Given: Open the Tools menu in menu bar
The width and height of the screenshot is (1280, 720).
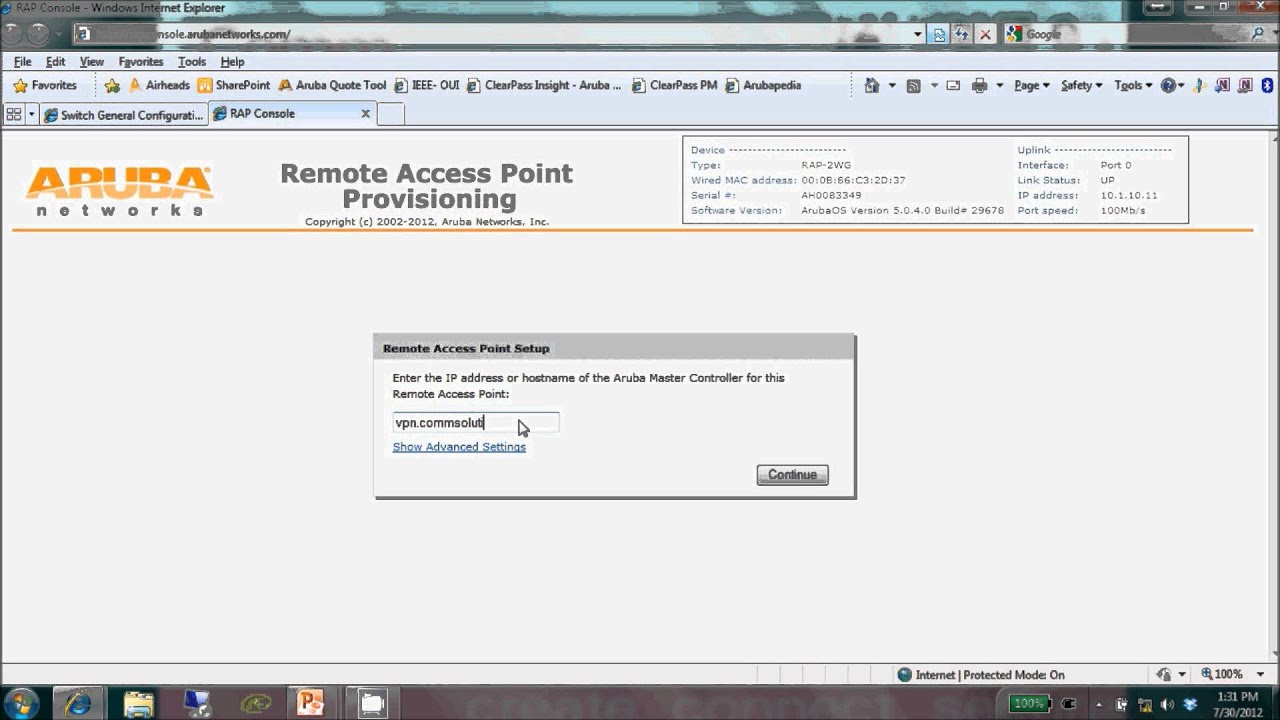Looking at the screenshot, I should [192, 62].
